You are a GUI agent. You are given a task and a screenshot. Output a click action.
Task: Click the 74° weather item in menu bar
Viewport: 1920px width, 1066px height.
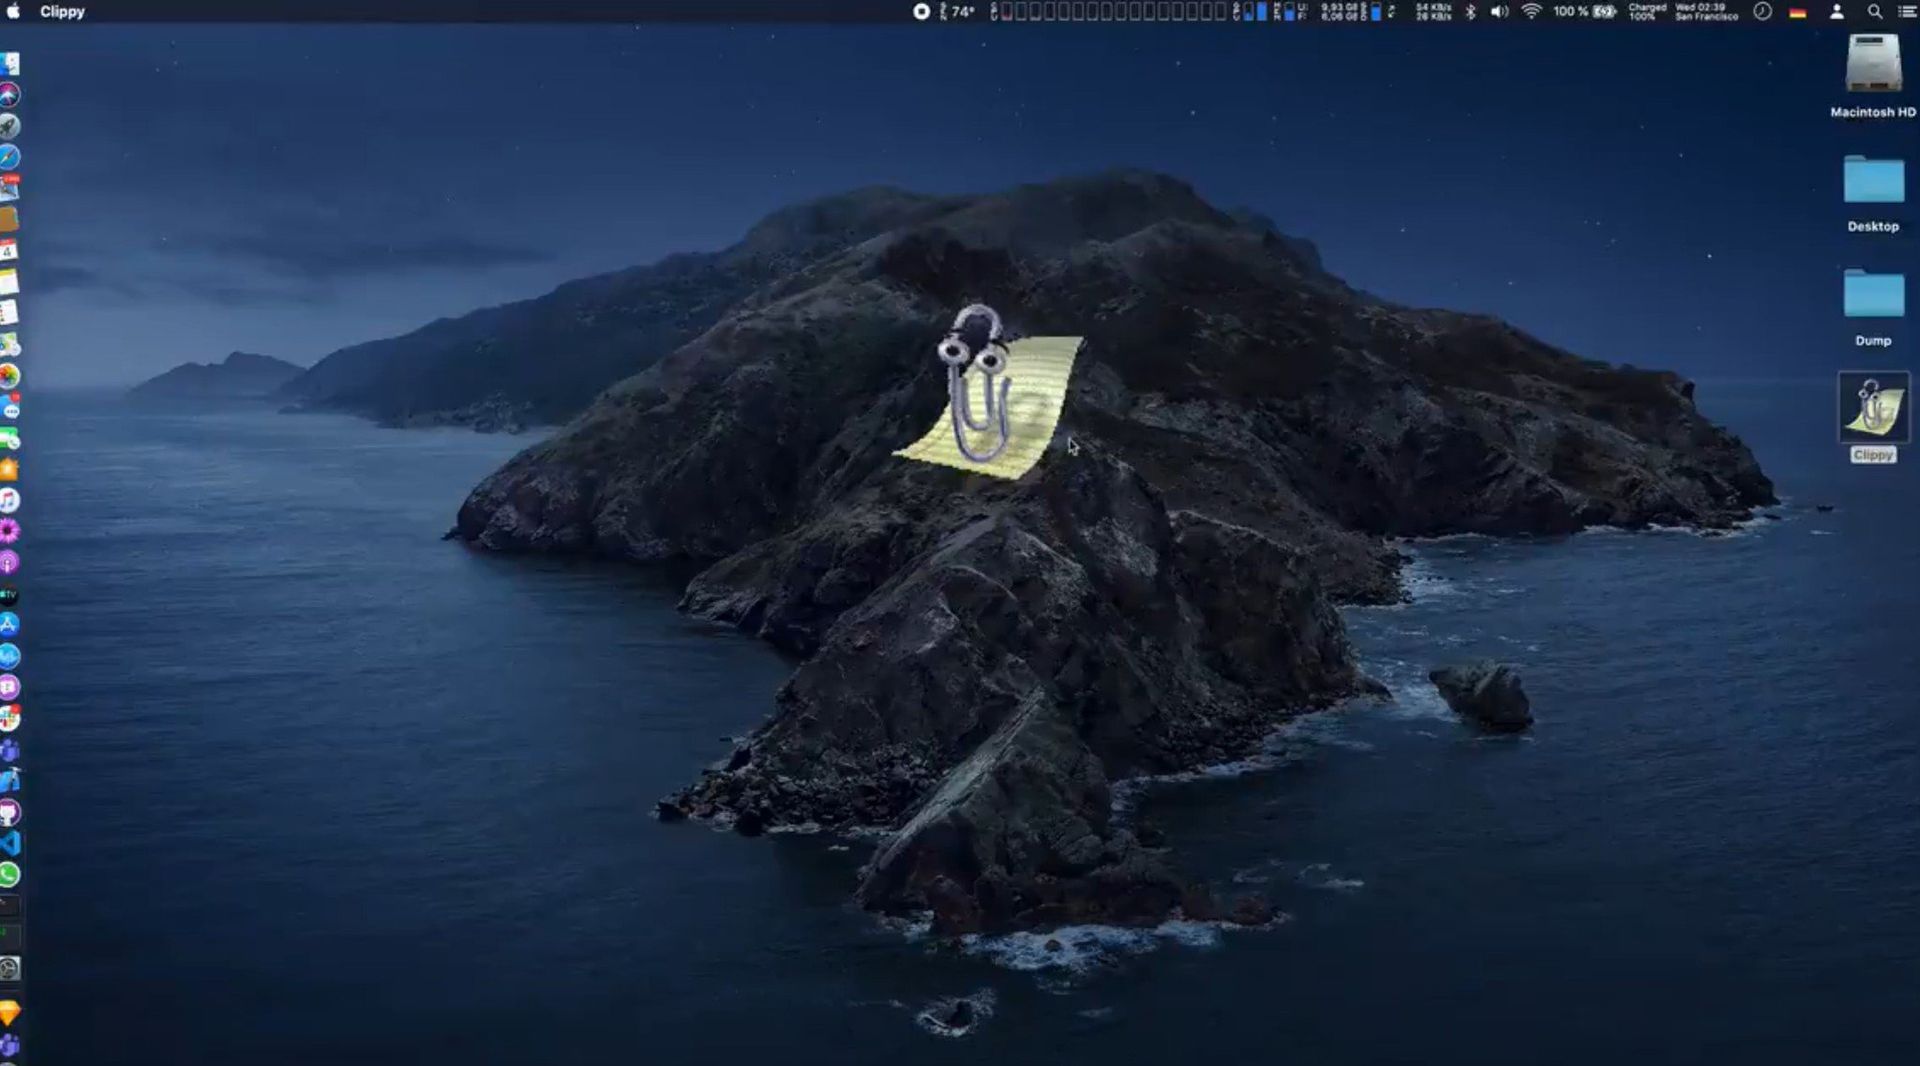tap(958, 11)
